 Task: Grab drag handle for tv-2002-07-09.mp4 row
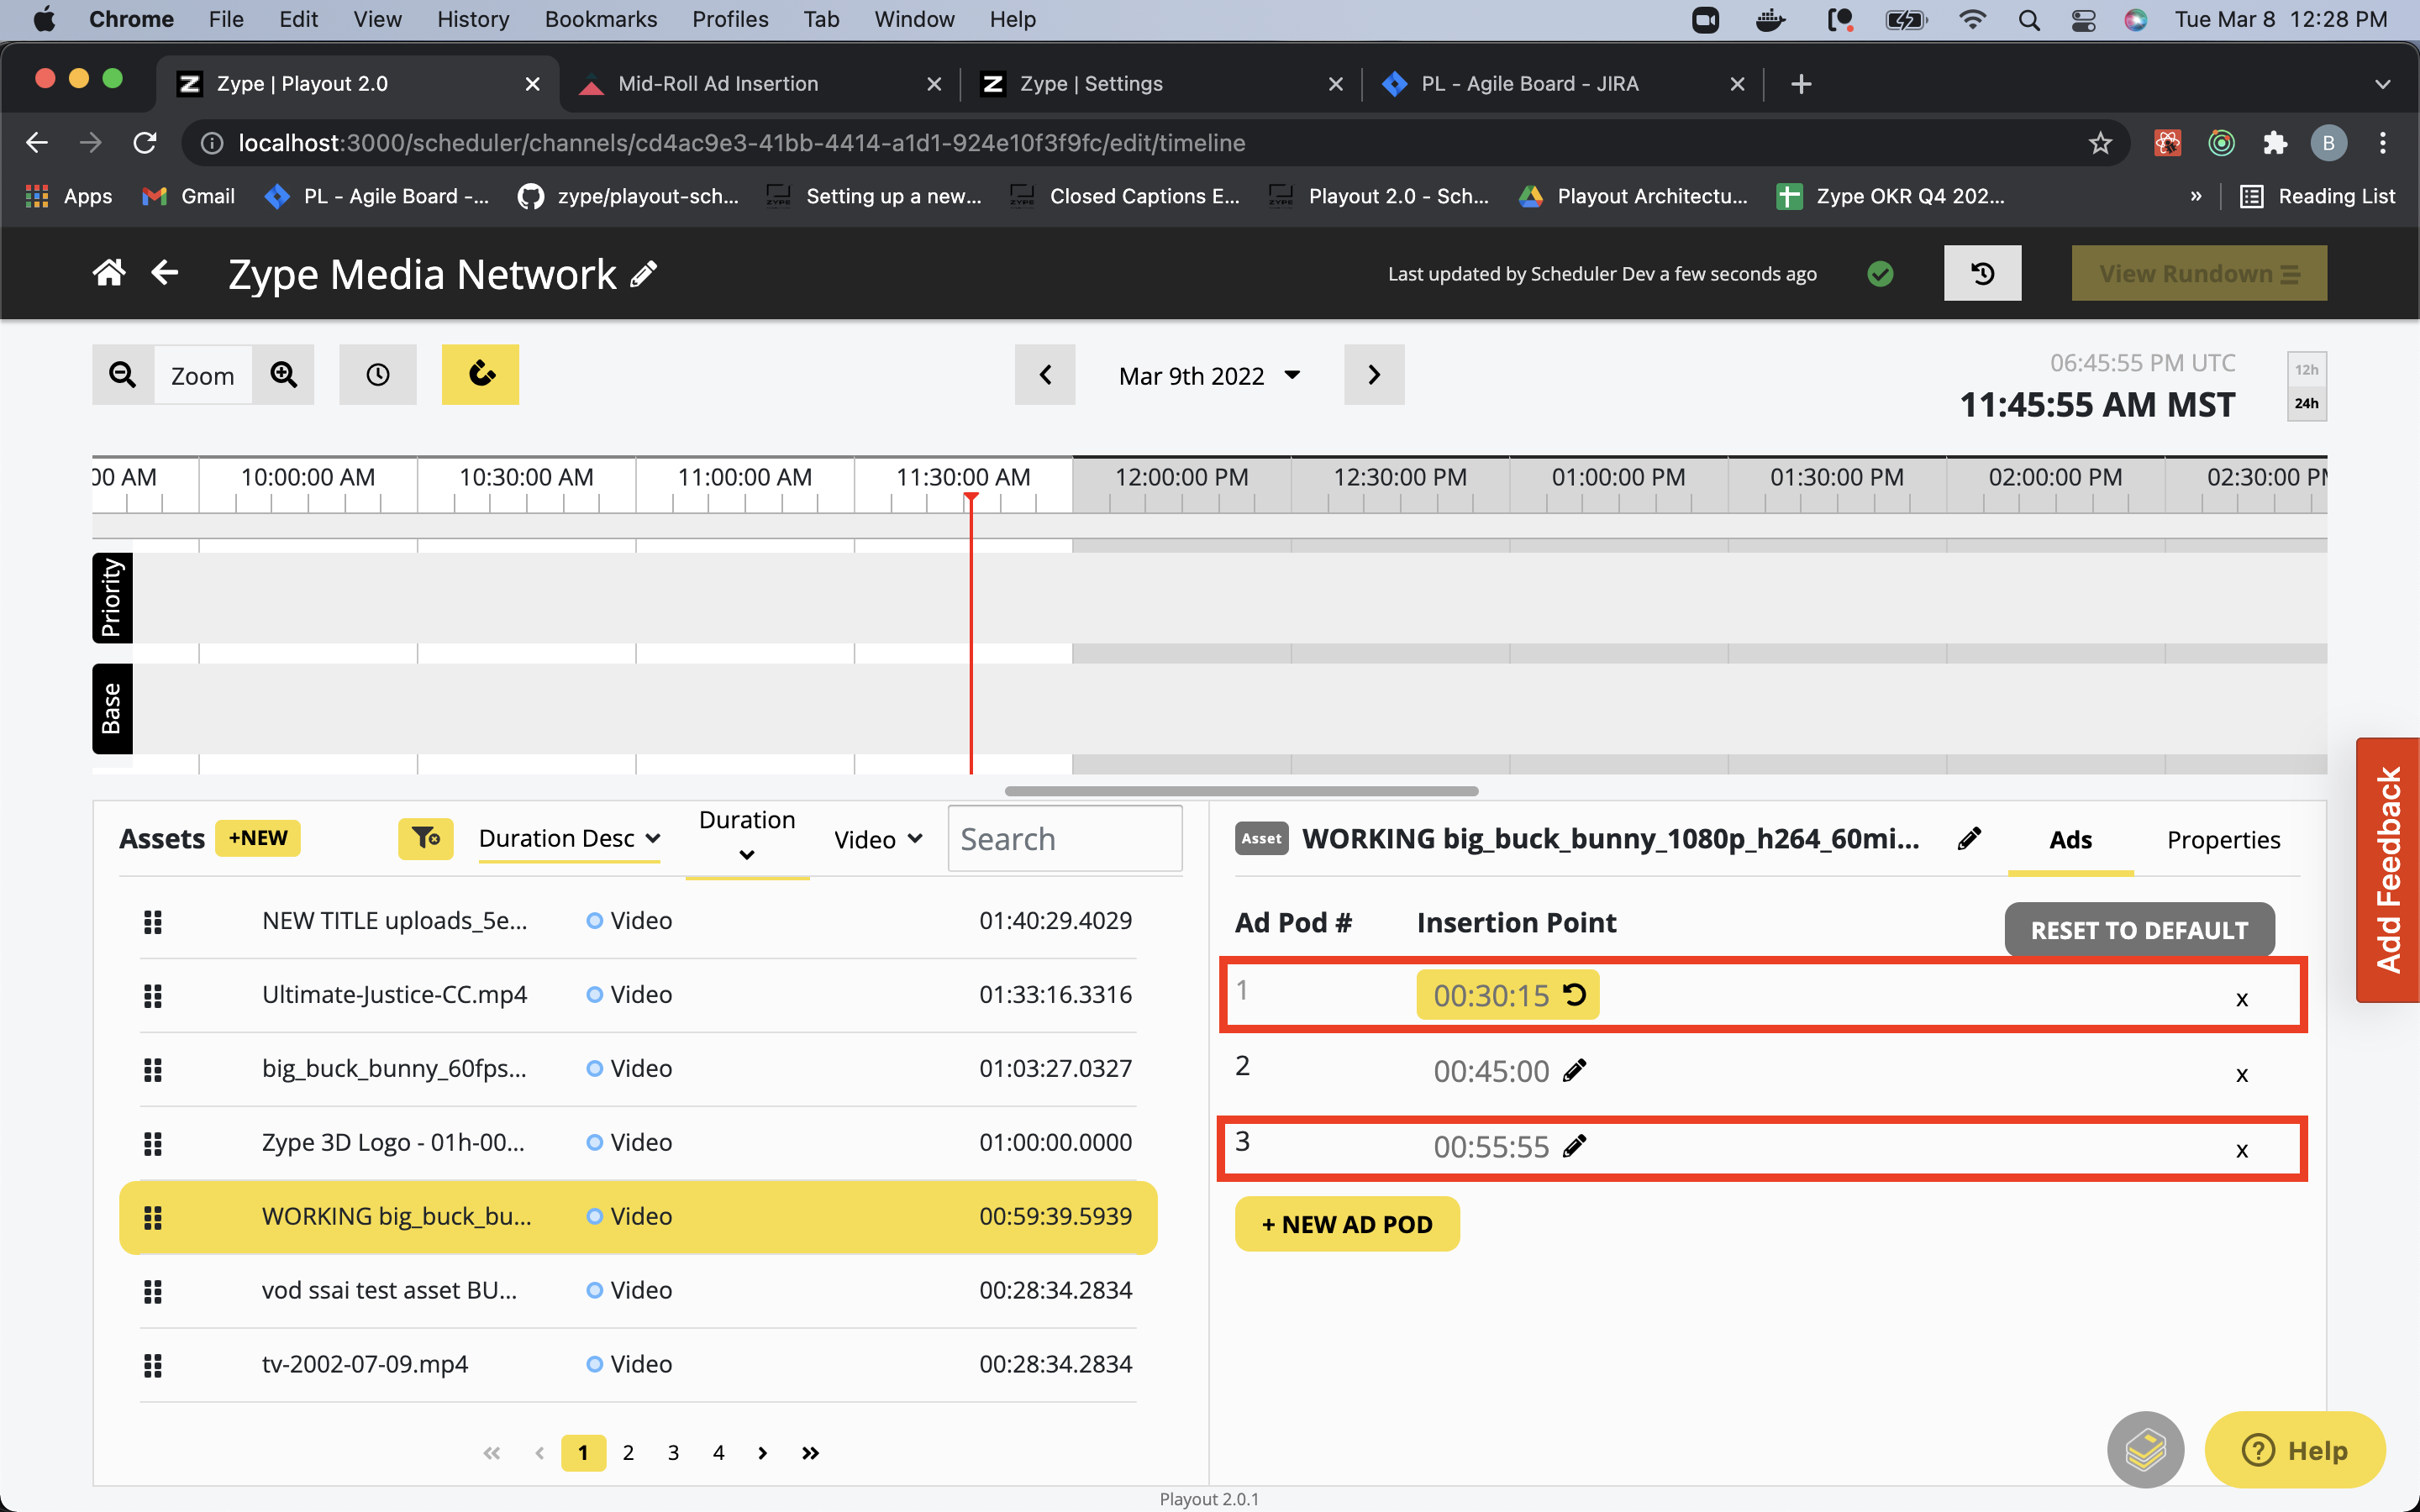(152, 1365)
